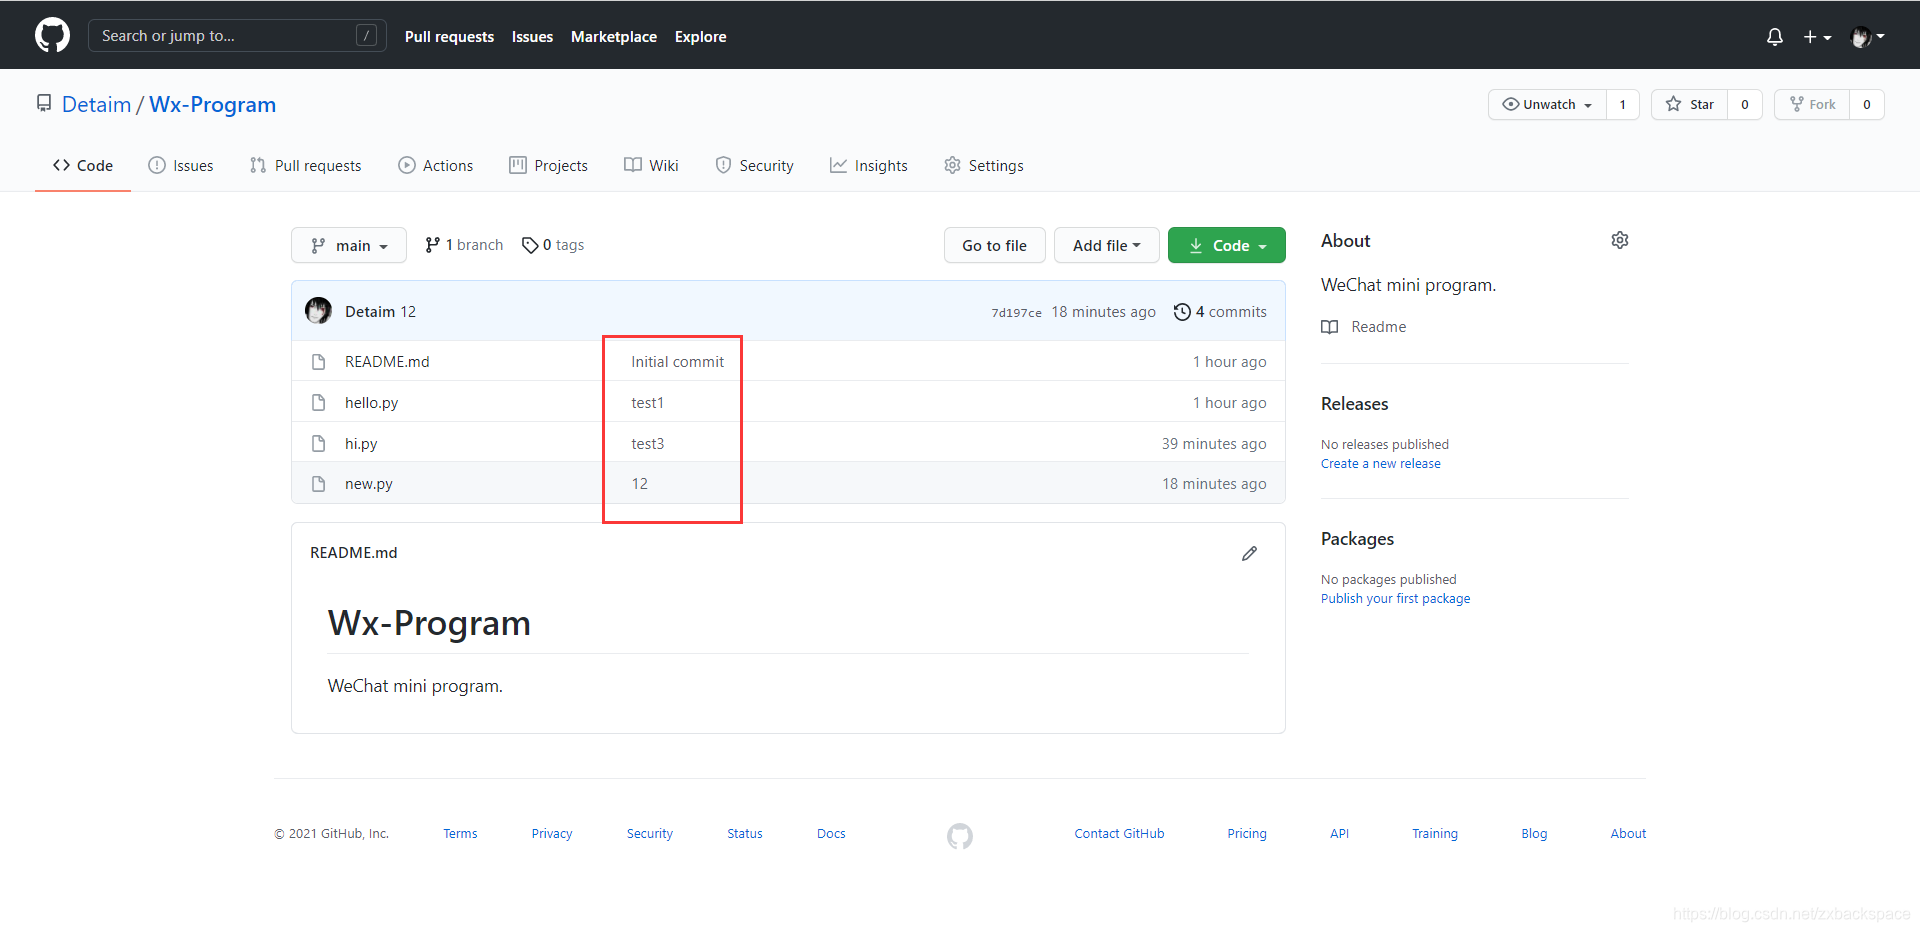This screenshot has height=932, width=1920.
Task: View the 4 commits history
Action: (x=1220, y=312)
